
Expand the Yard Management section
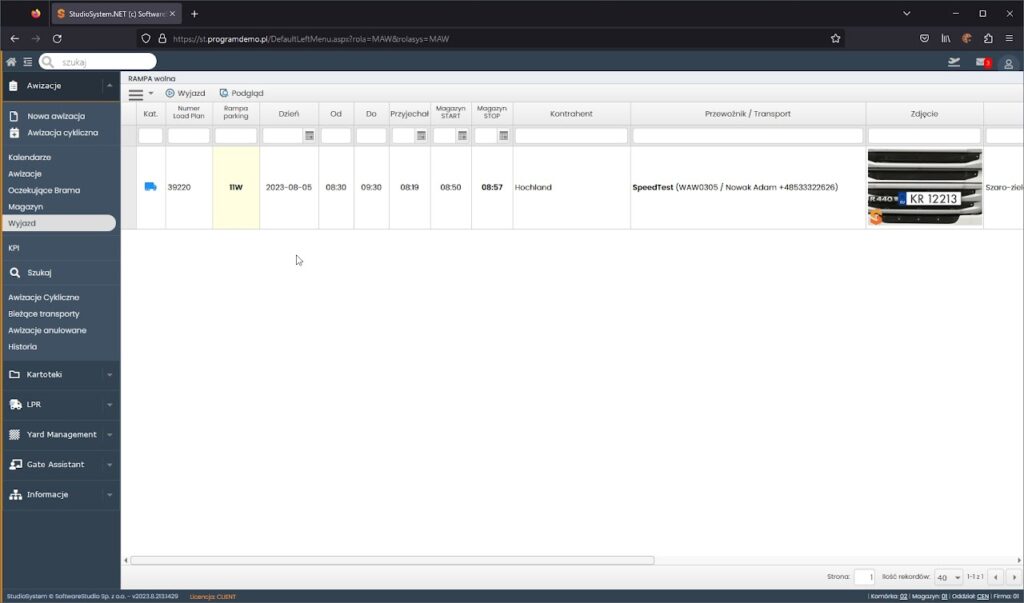point(60,434)
